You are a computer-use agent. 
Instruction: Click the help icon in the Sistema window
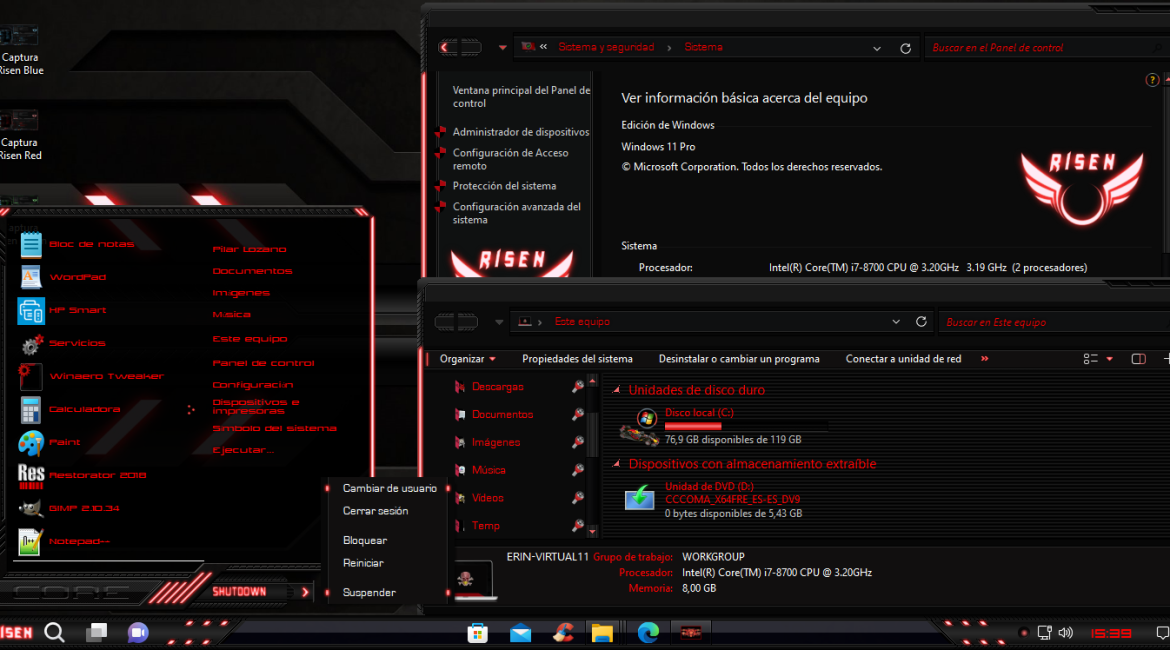[x=1152, y=80]
